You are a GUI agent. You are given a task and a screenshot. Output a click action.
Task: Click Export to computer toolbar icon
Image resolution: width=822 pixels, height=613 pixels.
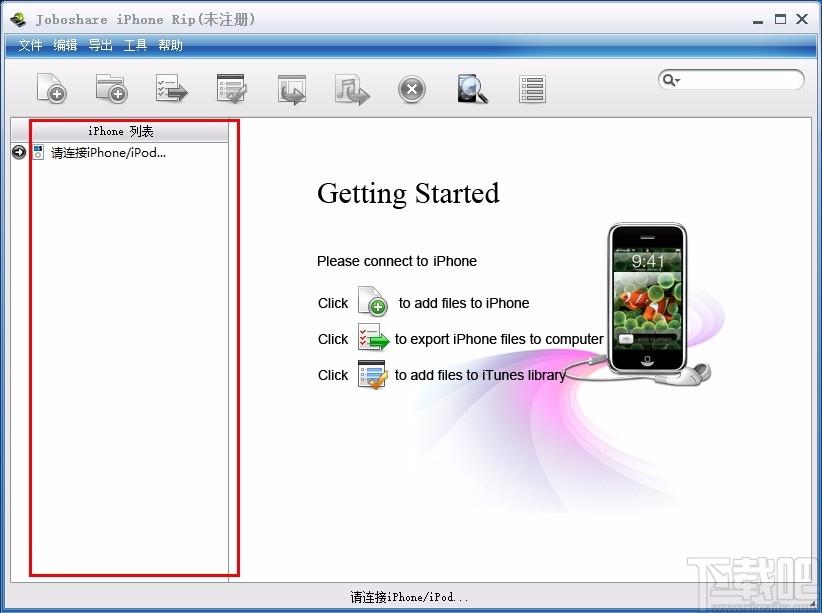171,88
